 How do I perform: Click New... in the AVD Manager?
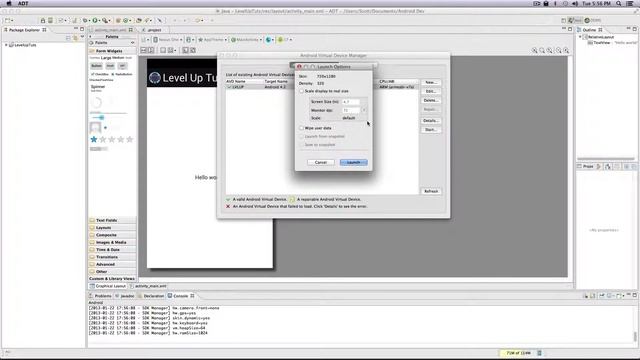431,82
